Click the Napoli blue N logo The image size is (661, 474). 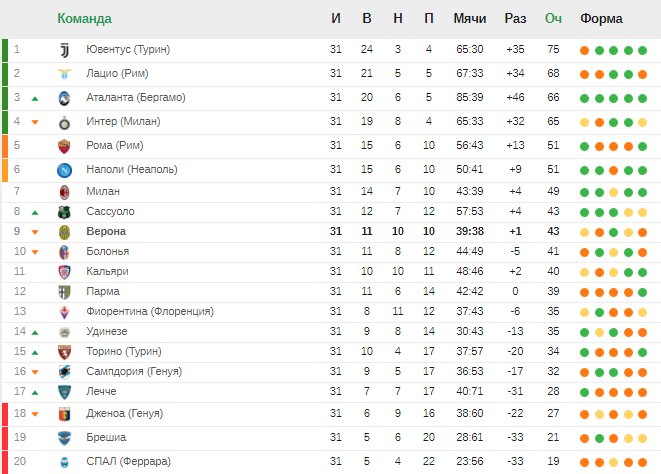tap(64, 170)
